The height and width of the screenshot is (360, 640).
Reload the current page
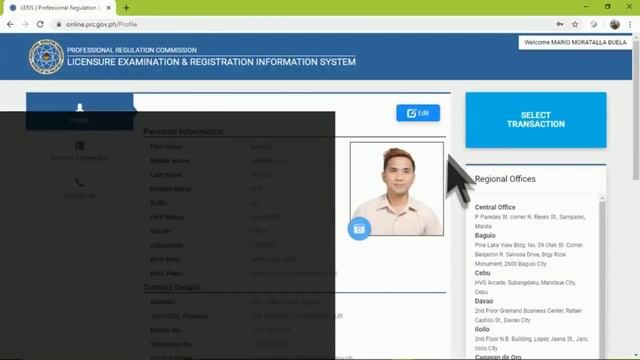coord(40,24)
